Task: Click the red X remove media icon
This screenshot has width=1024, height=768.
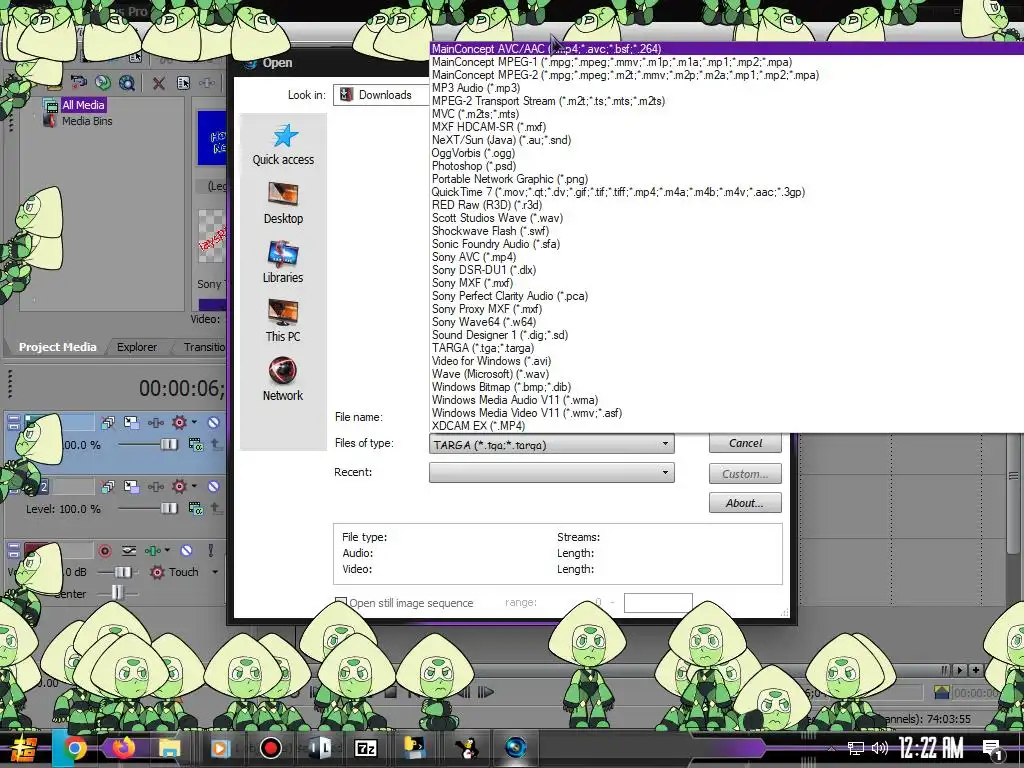Action: (x=159, y=83)
